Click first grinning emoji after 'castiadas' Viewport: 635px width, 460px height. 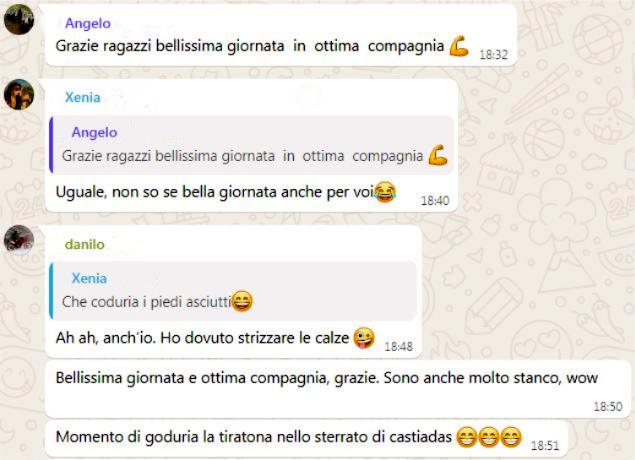[467, 437]
